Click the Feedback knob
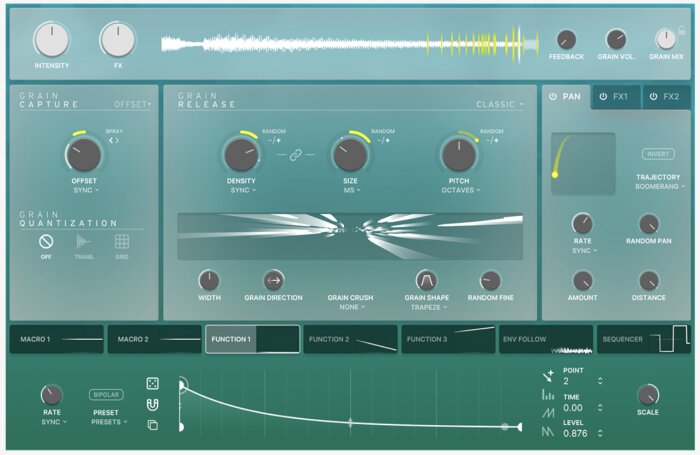 pyautogui.click(x=566, y=40)
